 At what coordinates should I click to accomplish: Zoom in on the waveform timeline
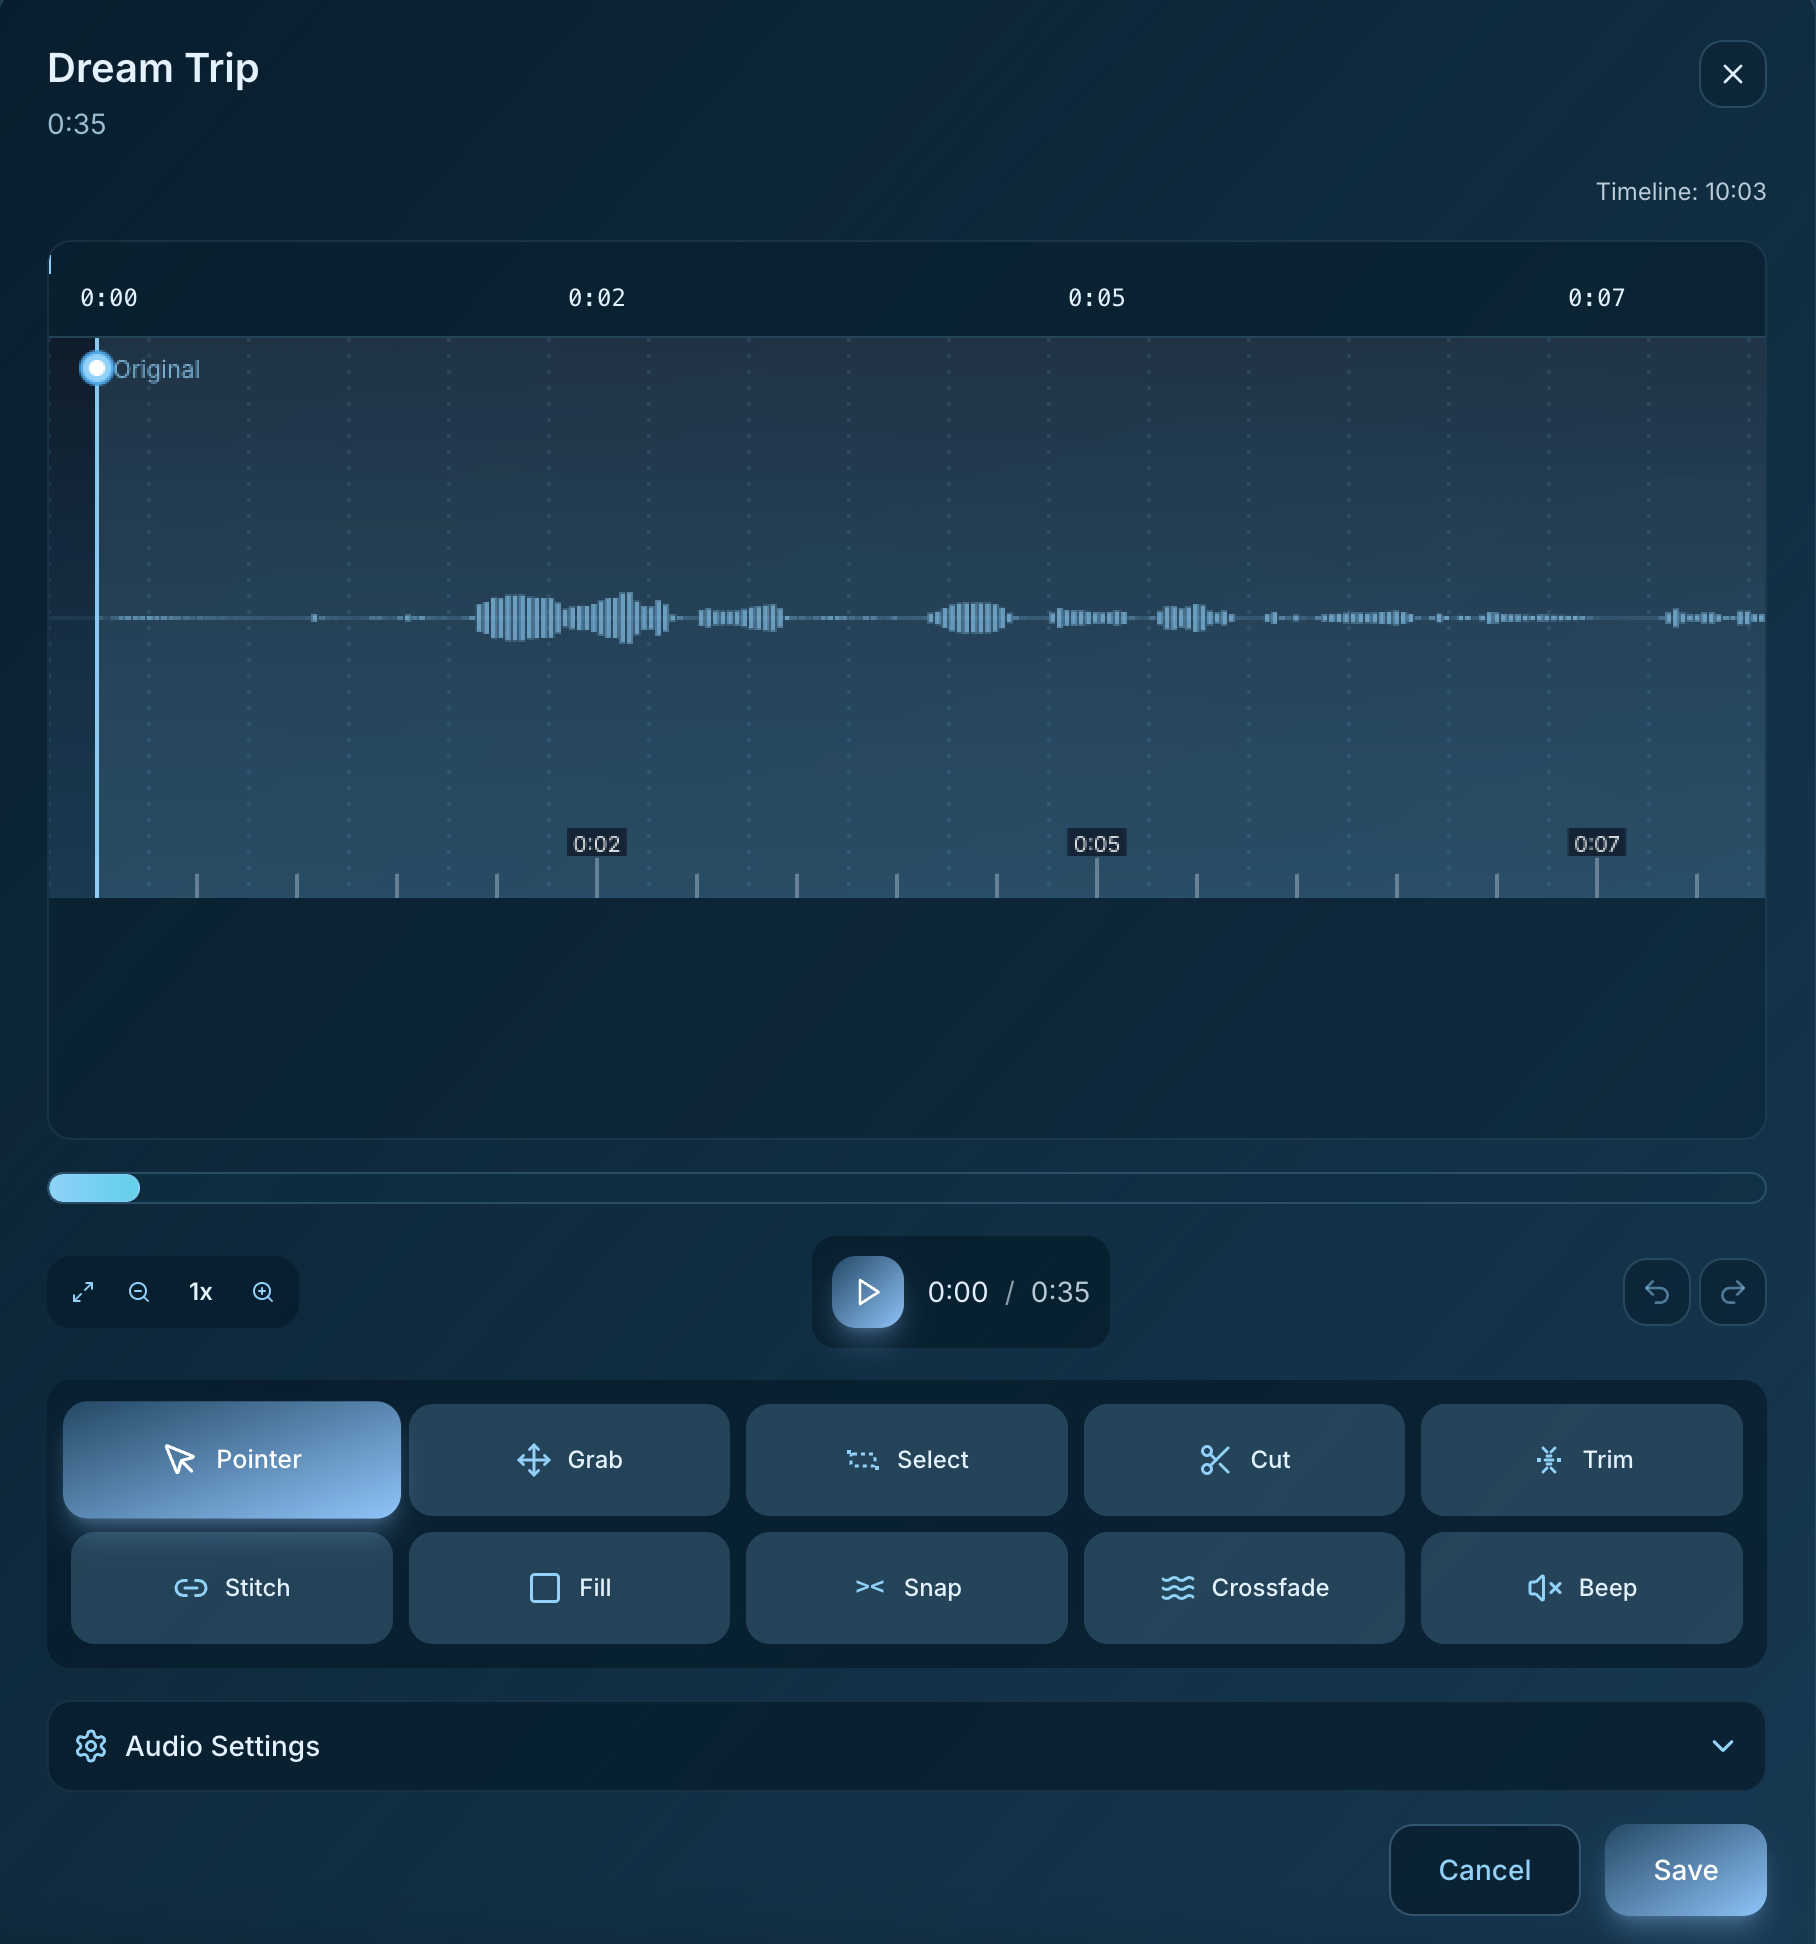(x=263, y=1292)
